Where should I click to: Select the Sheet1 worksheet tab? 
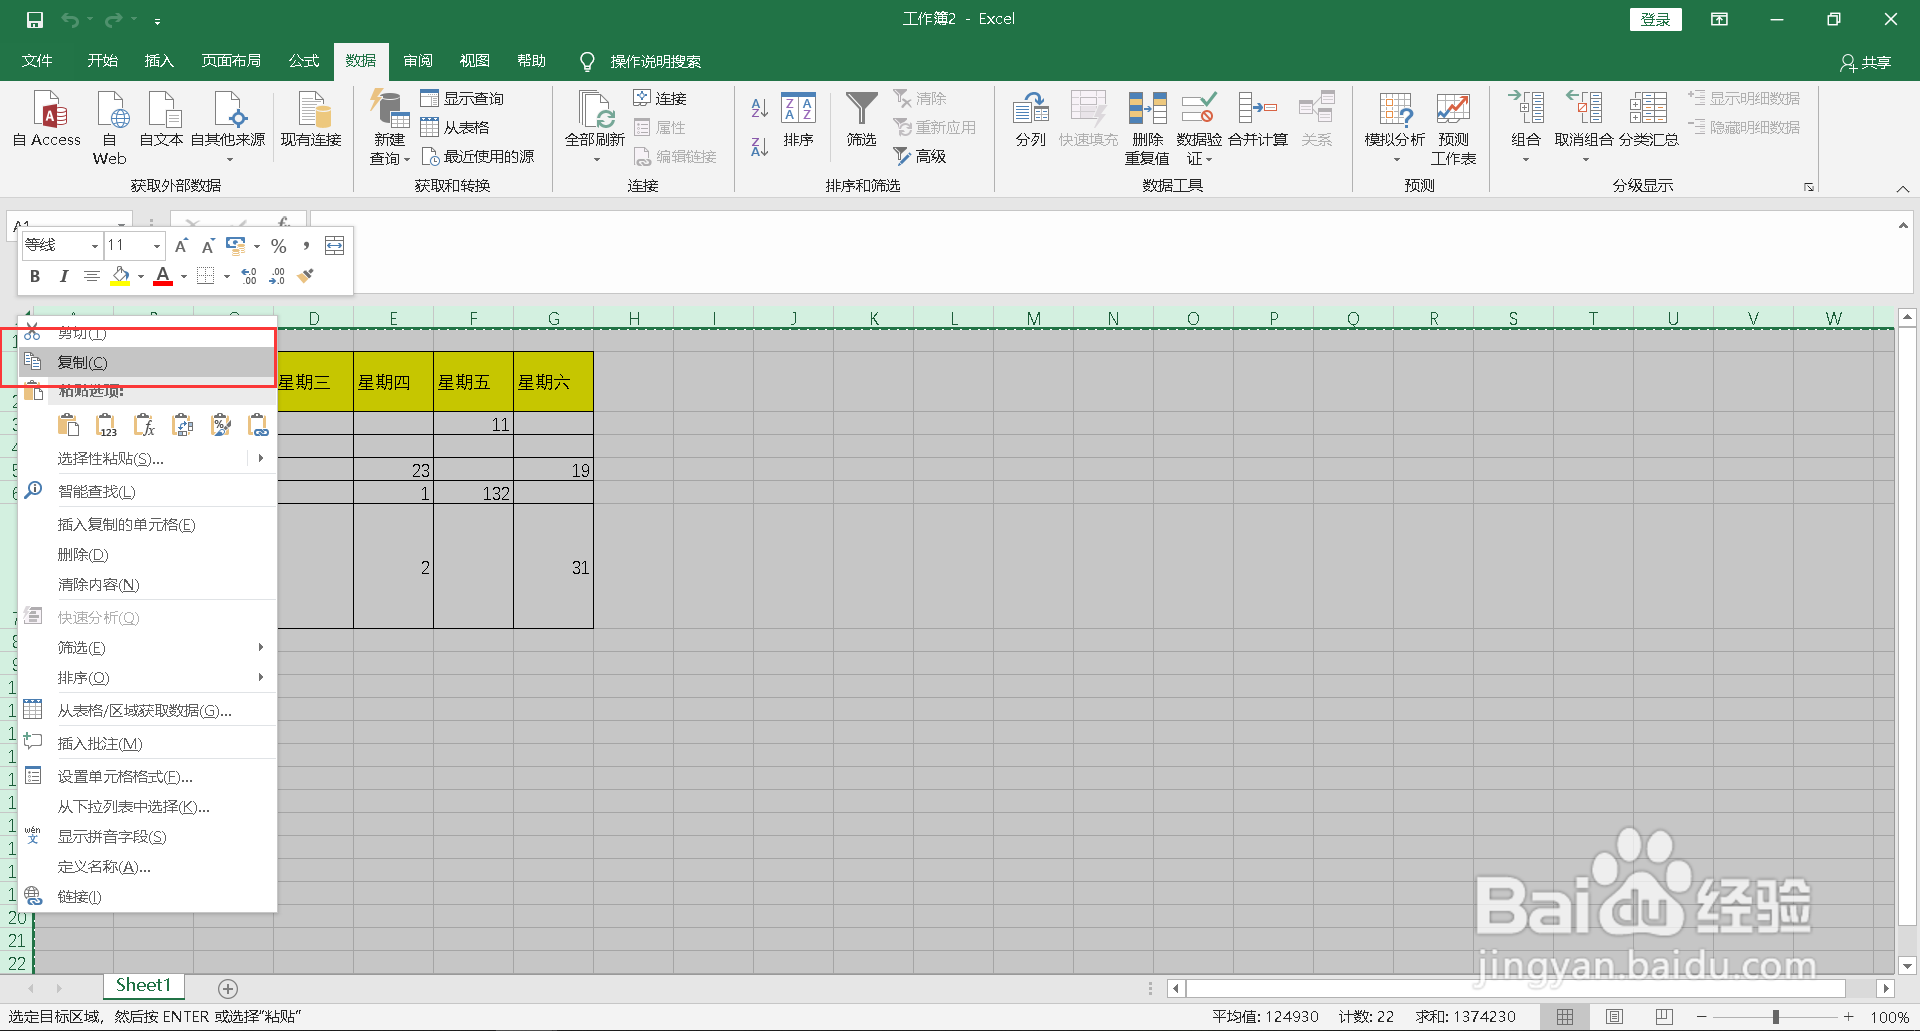point(143,986)
